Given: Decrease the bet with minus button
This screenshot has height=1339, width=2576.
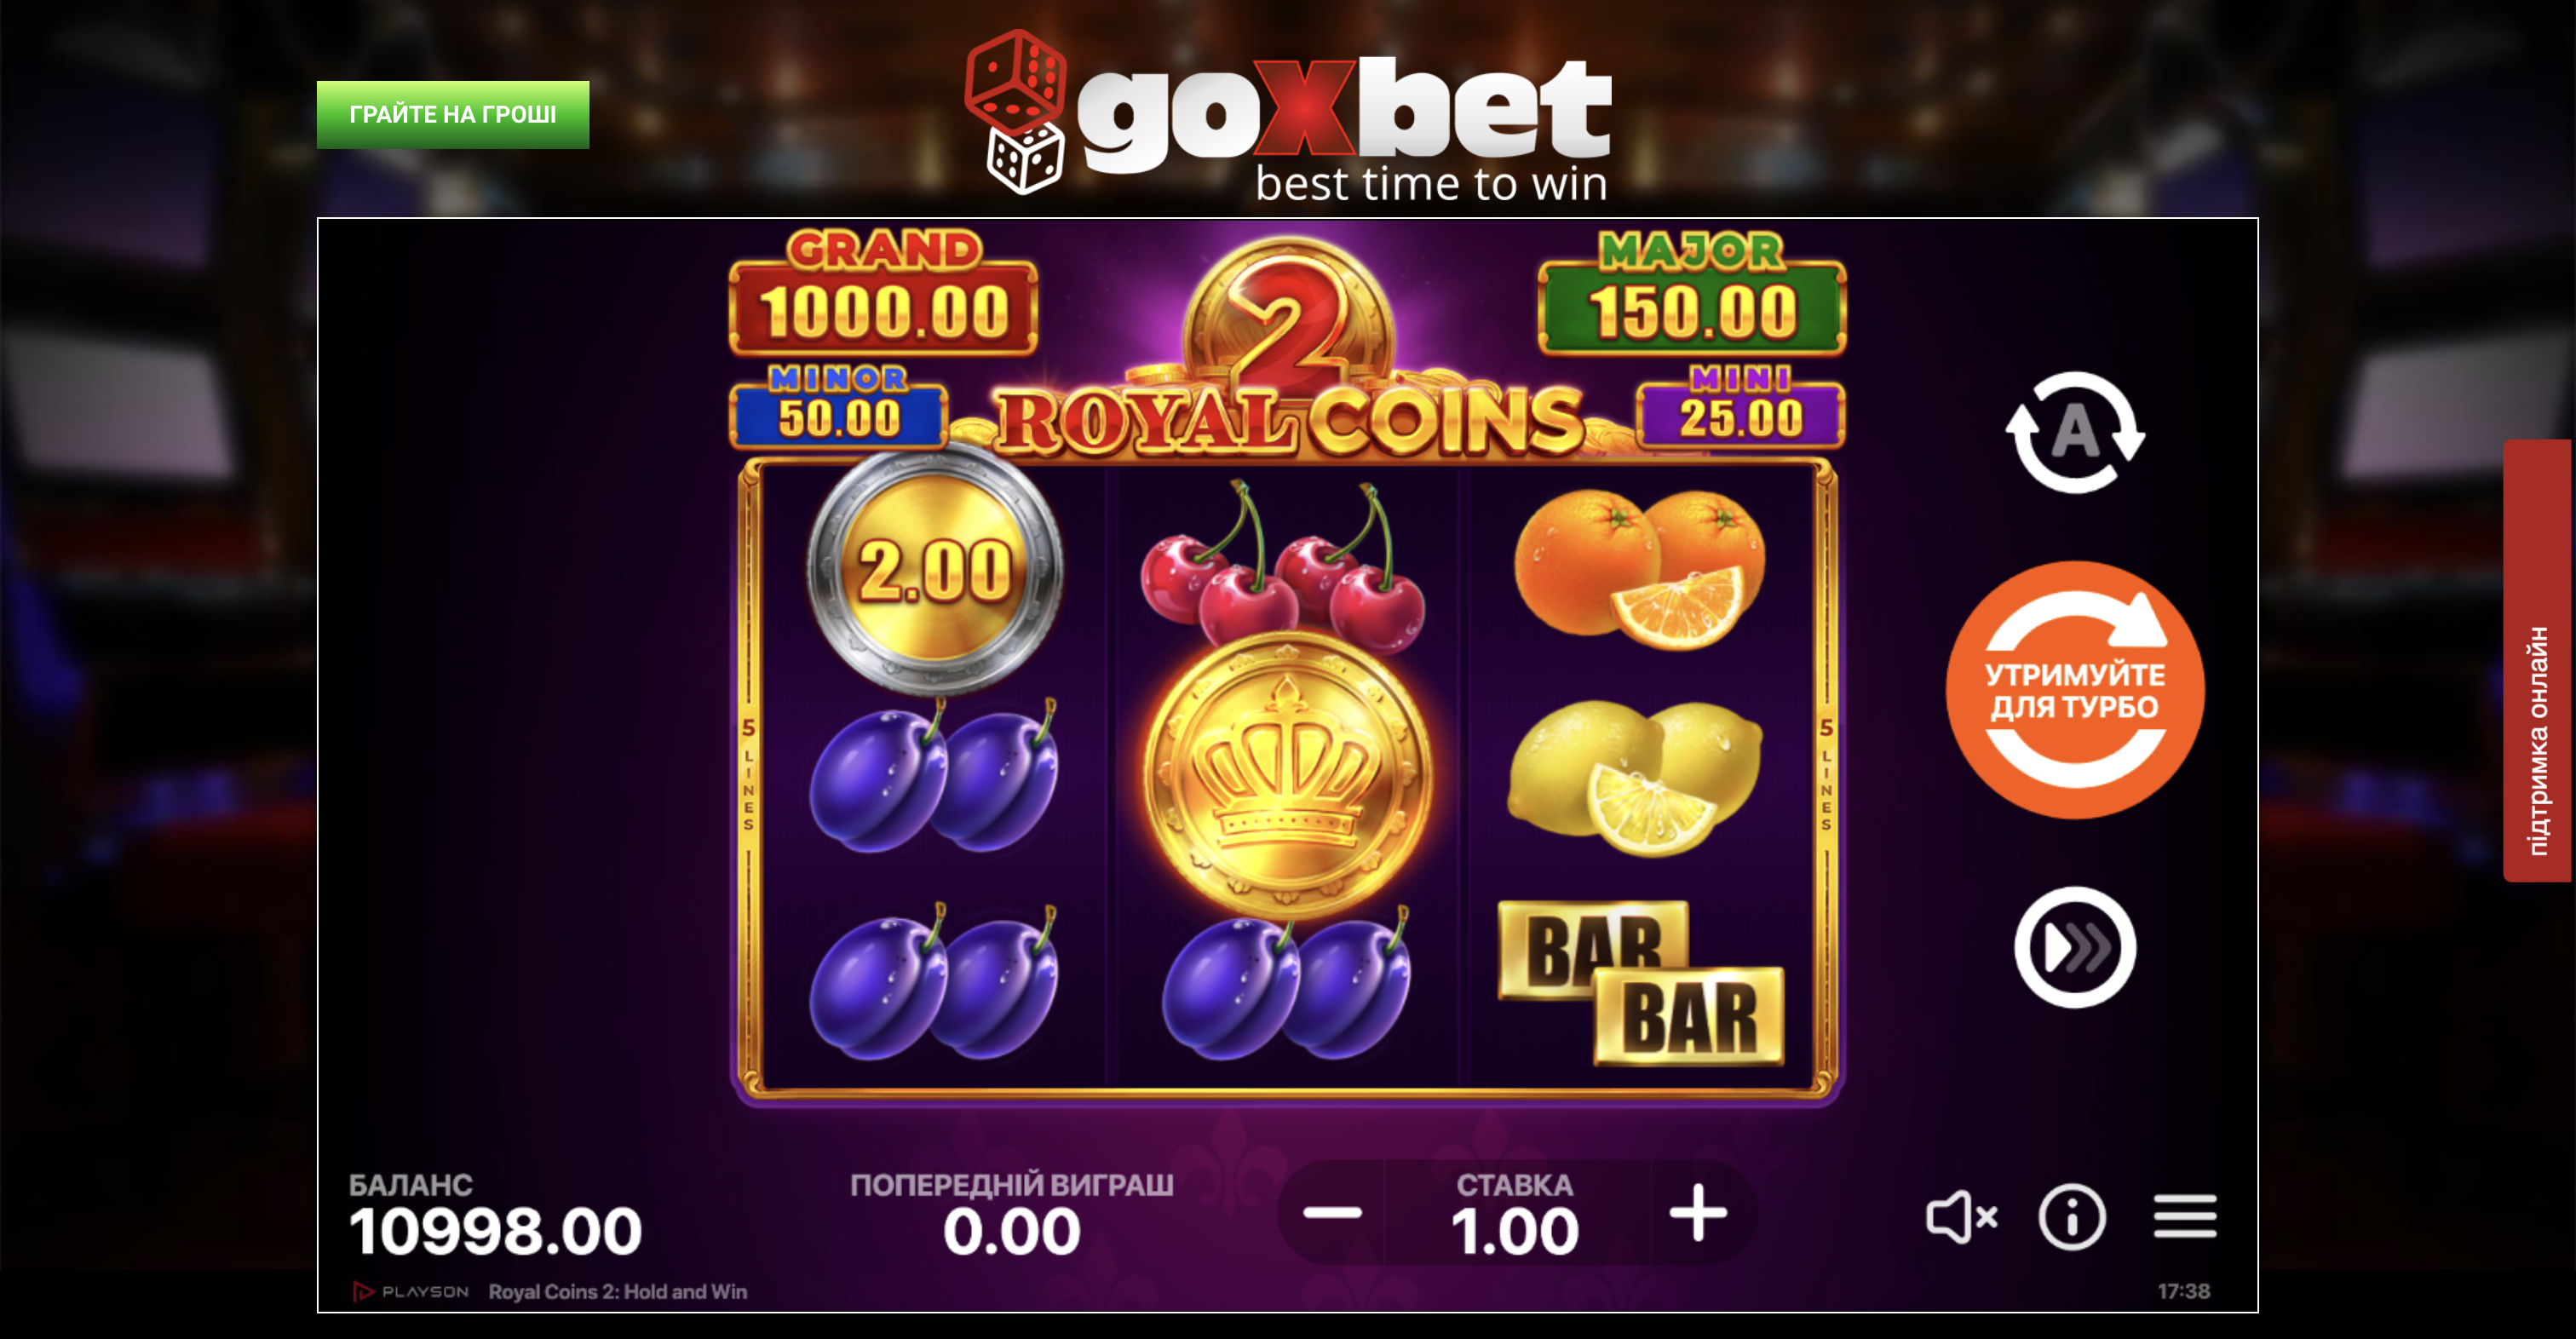Looking at the screenshot, I should (1332, 1213).
